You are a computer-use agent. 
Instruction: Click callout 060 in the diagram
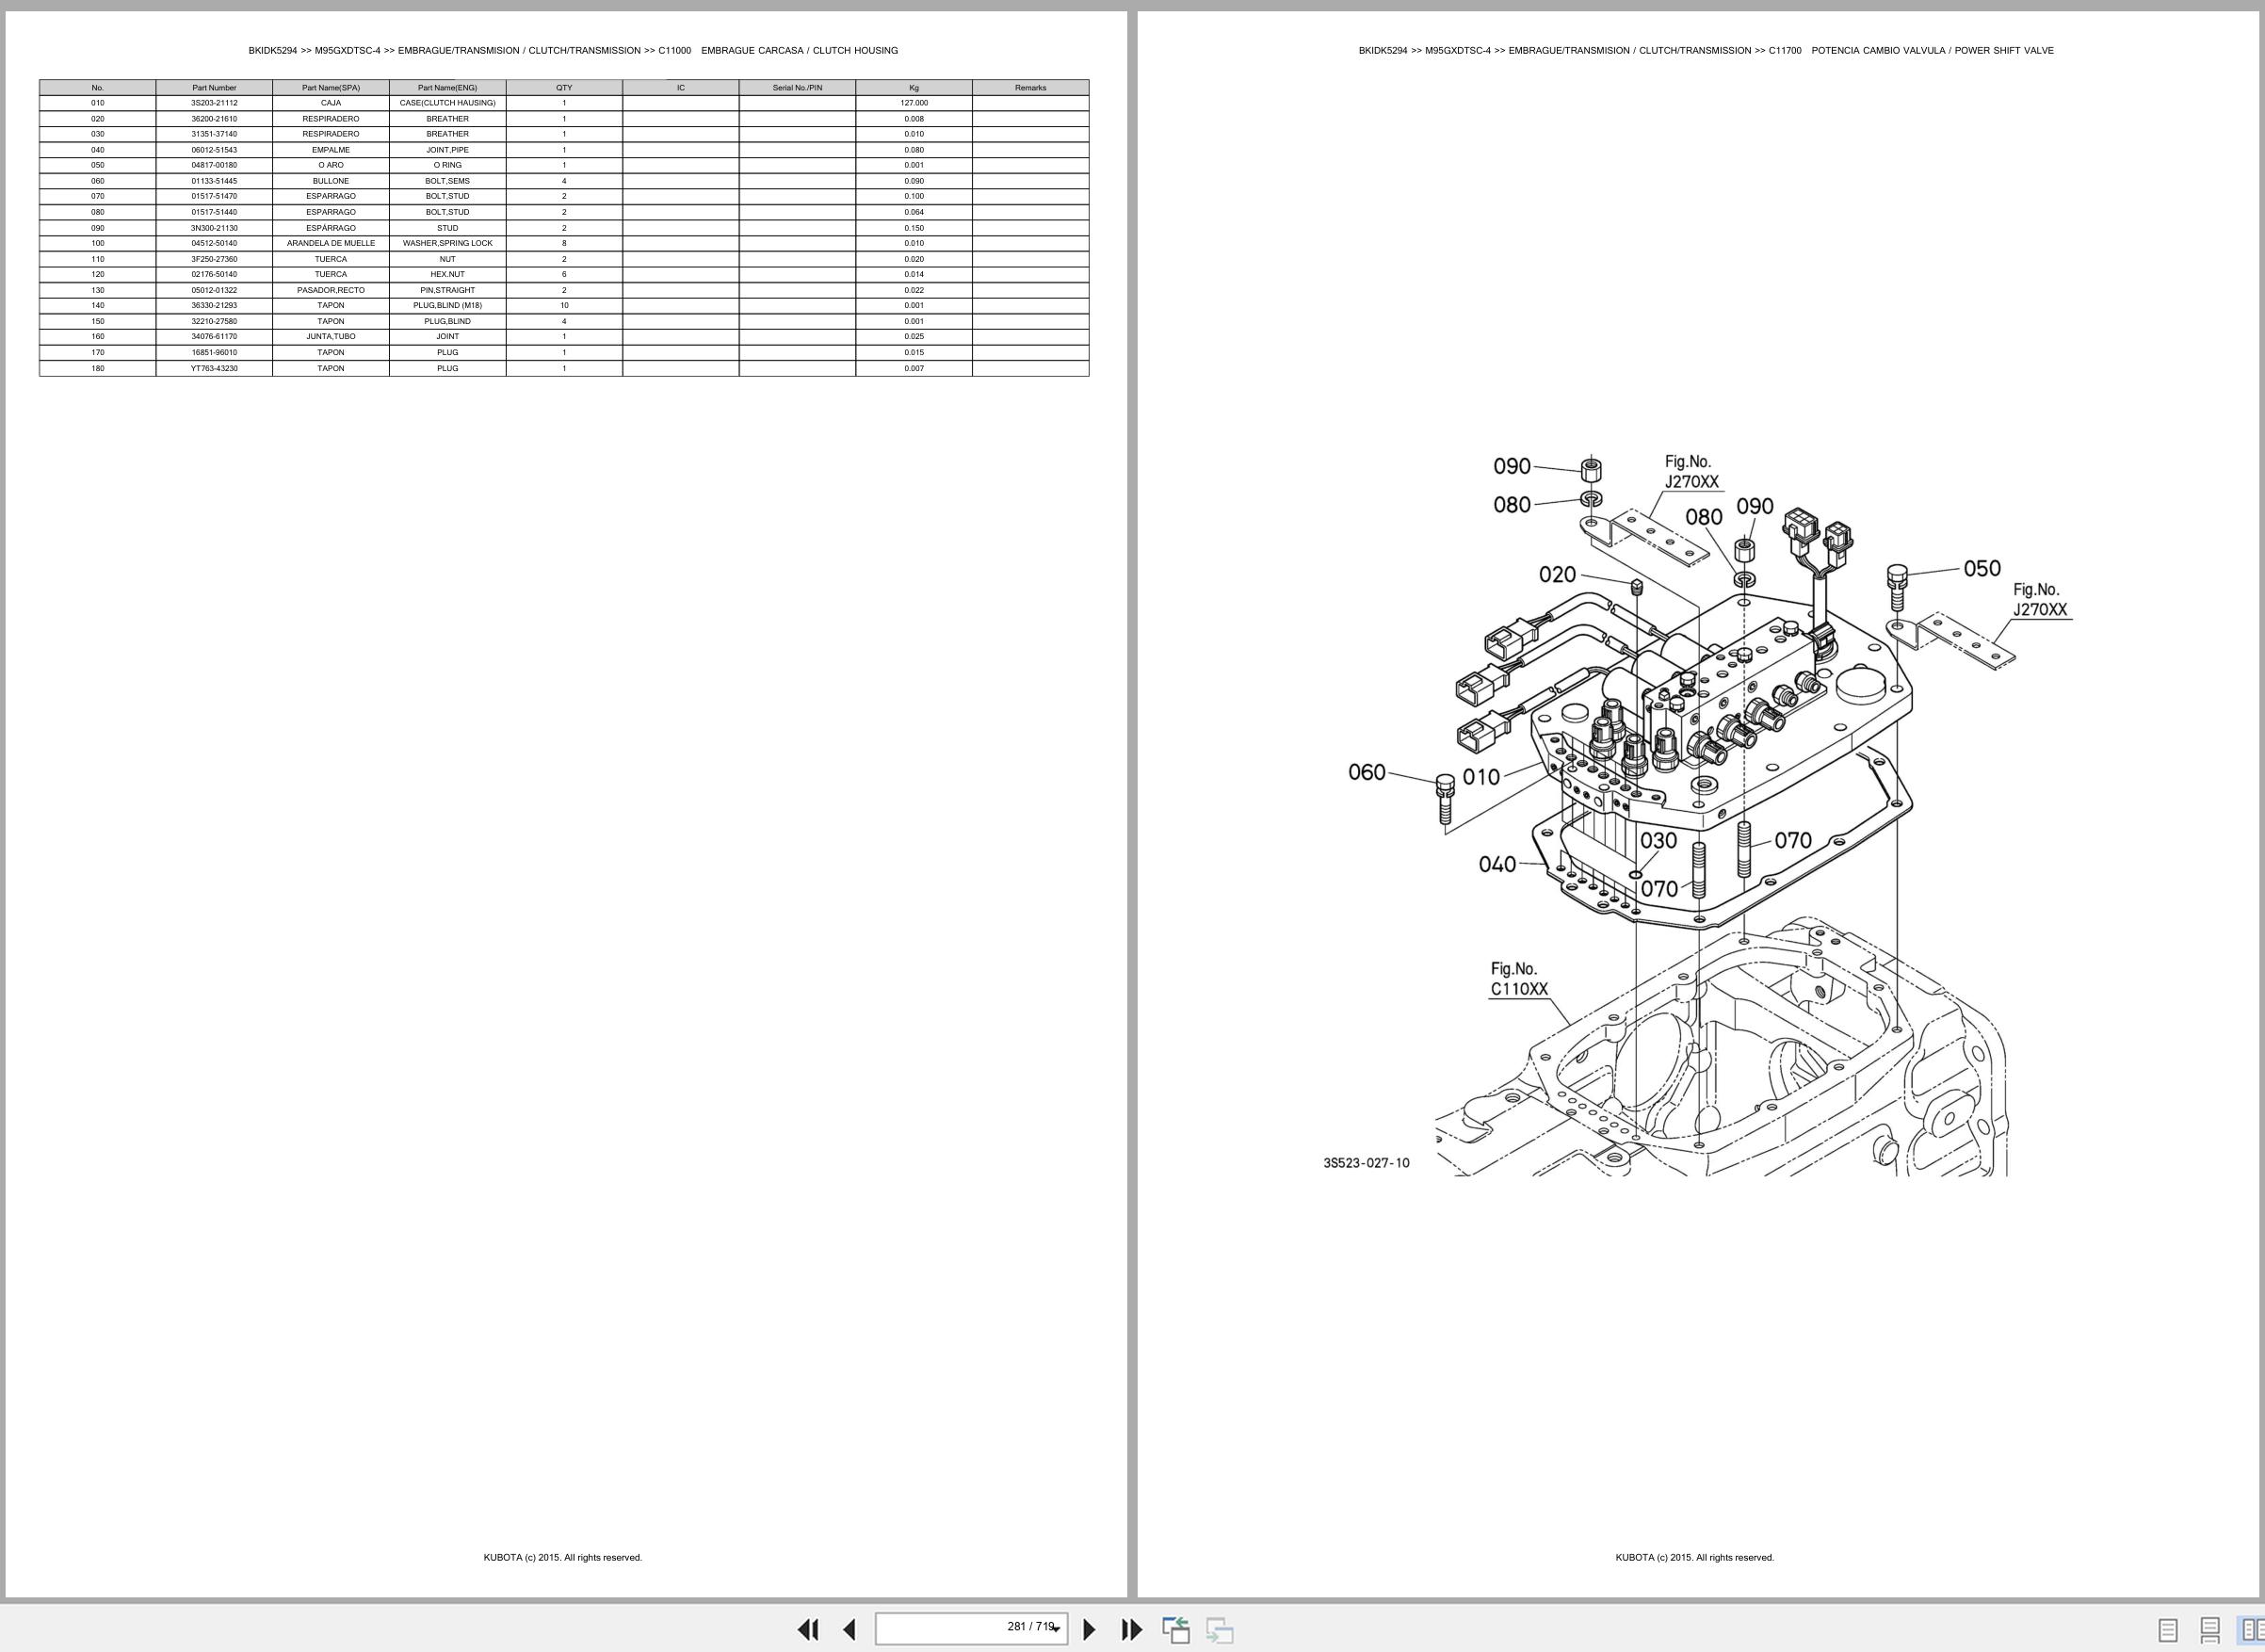click(x=1367, y=772)
